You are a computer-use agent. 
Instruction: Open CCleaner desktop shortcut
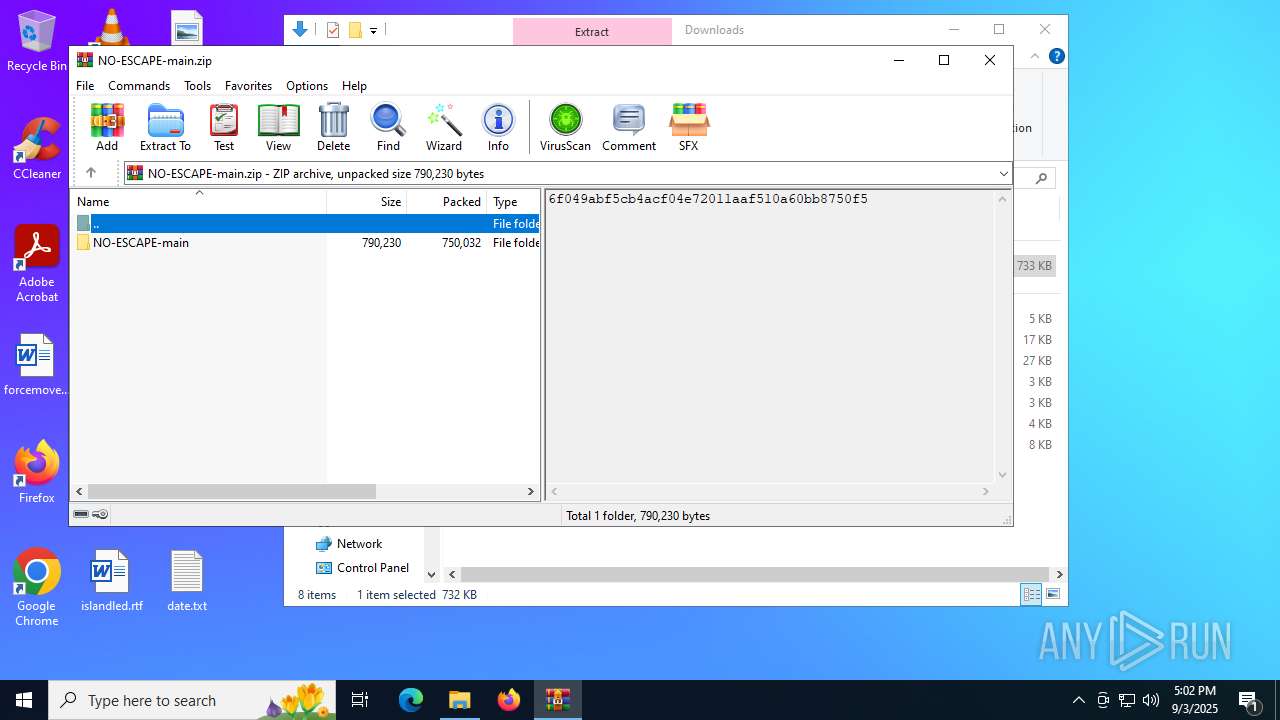click(x=37, y=149)
